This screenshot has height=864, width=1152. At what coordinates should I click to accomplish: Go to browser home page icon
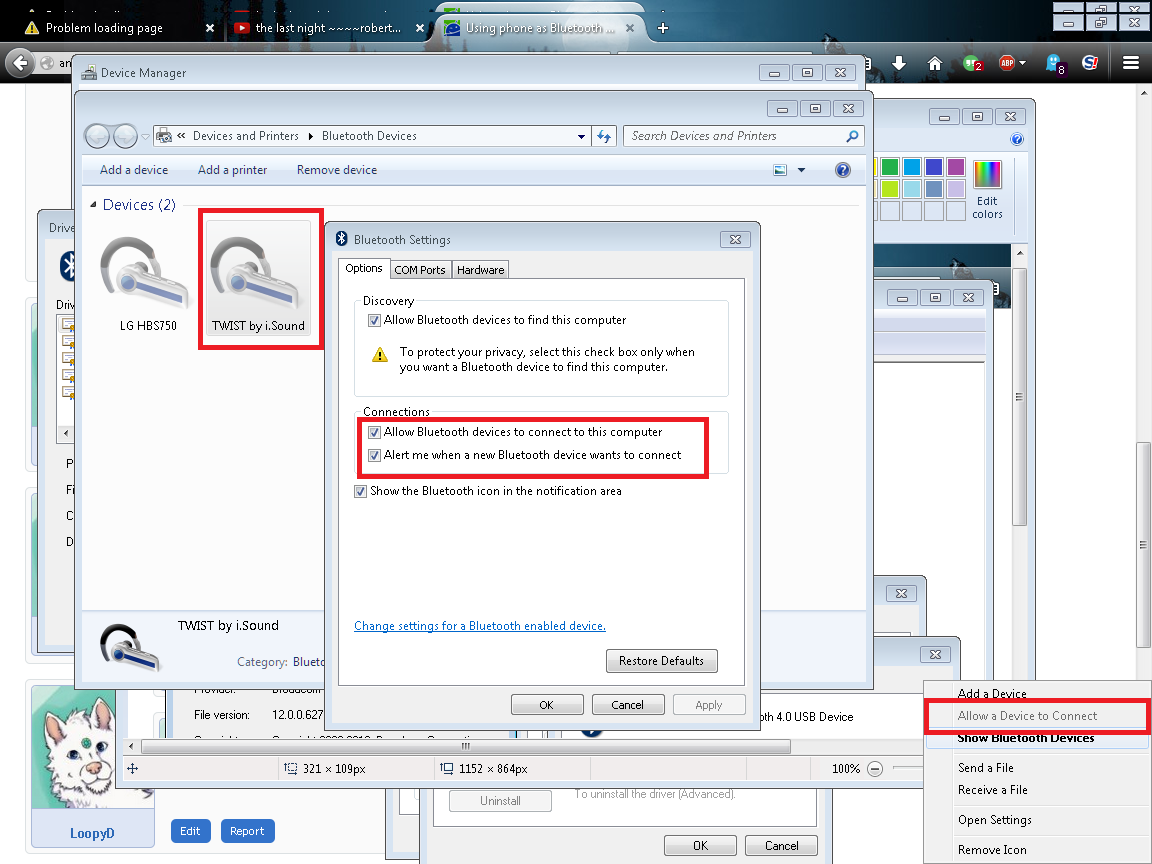pos(935,63)
